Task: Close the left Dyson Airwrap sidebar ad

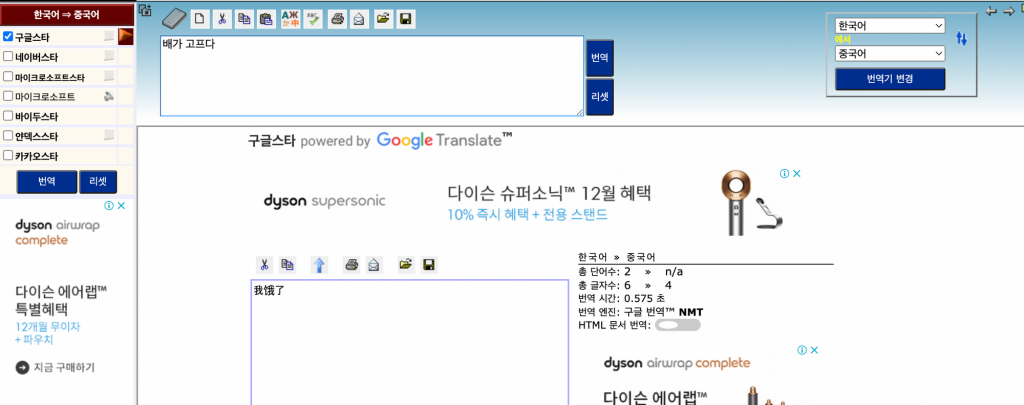Action: 121,206
